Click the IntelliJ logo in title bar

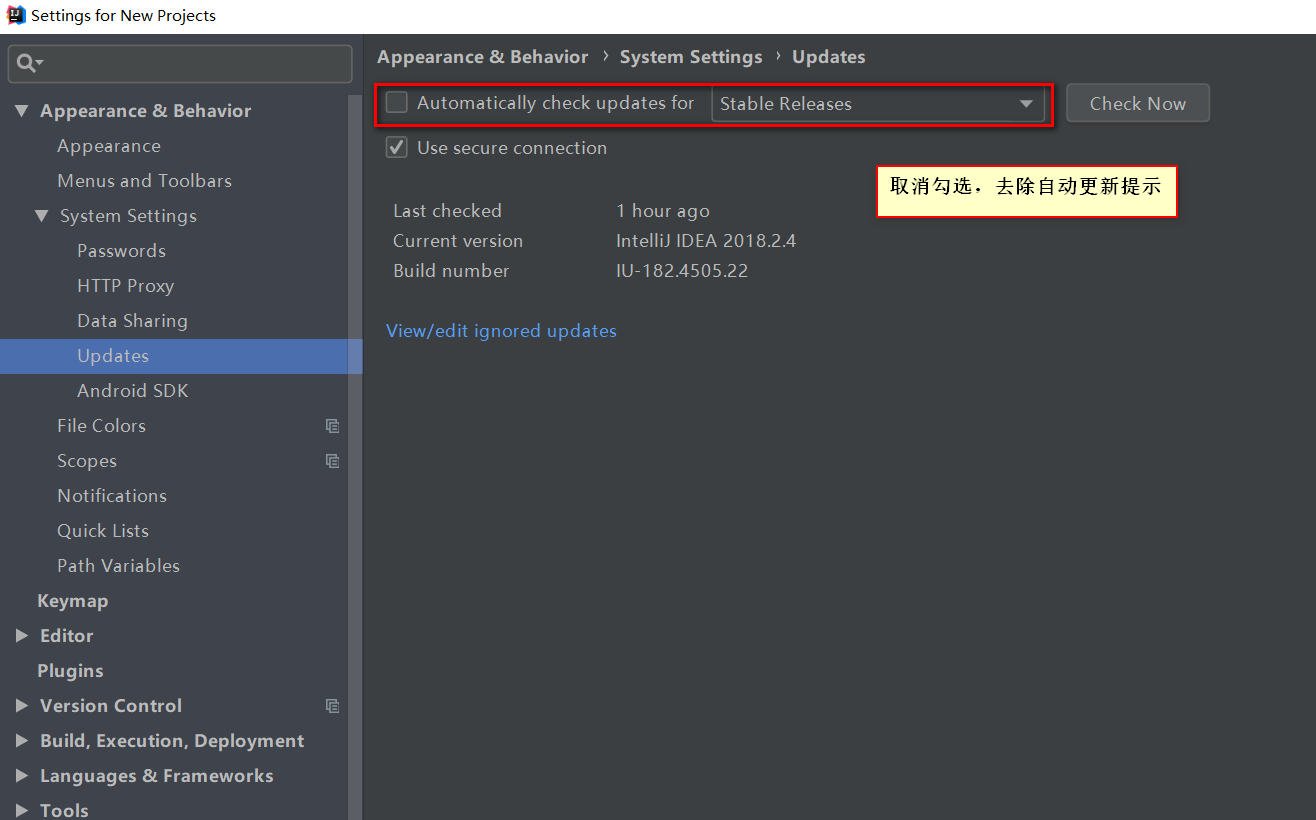pos(15,15)
